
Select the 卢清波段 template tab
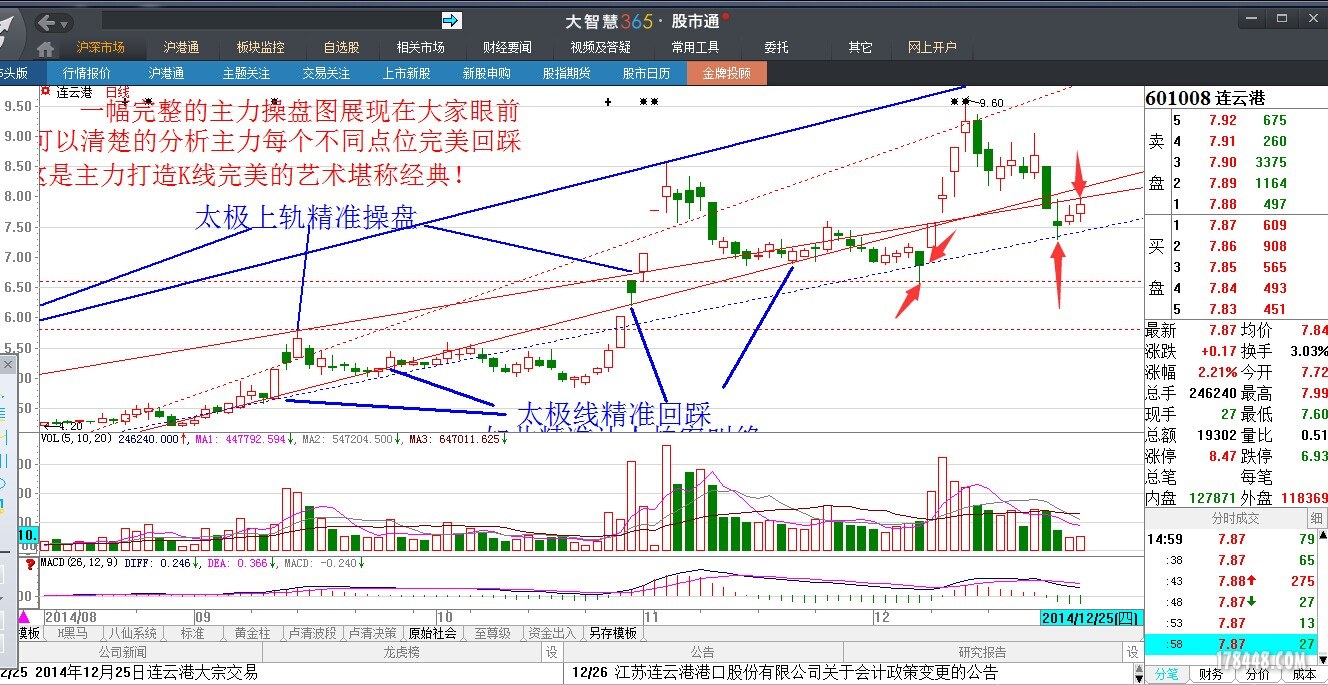pos(312,633)
